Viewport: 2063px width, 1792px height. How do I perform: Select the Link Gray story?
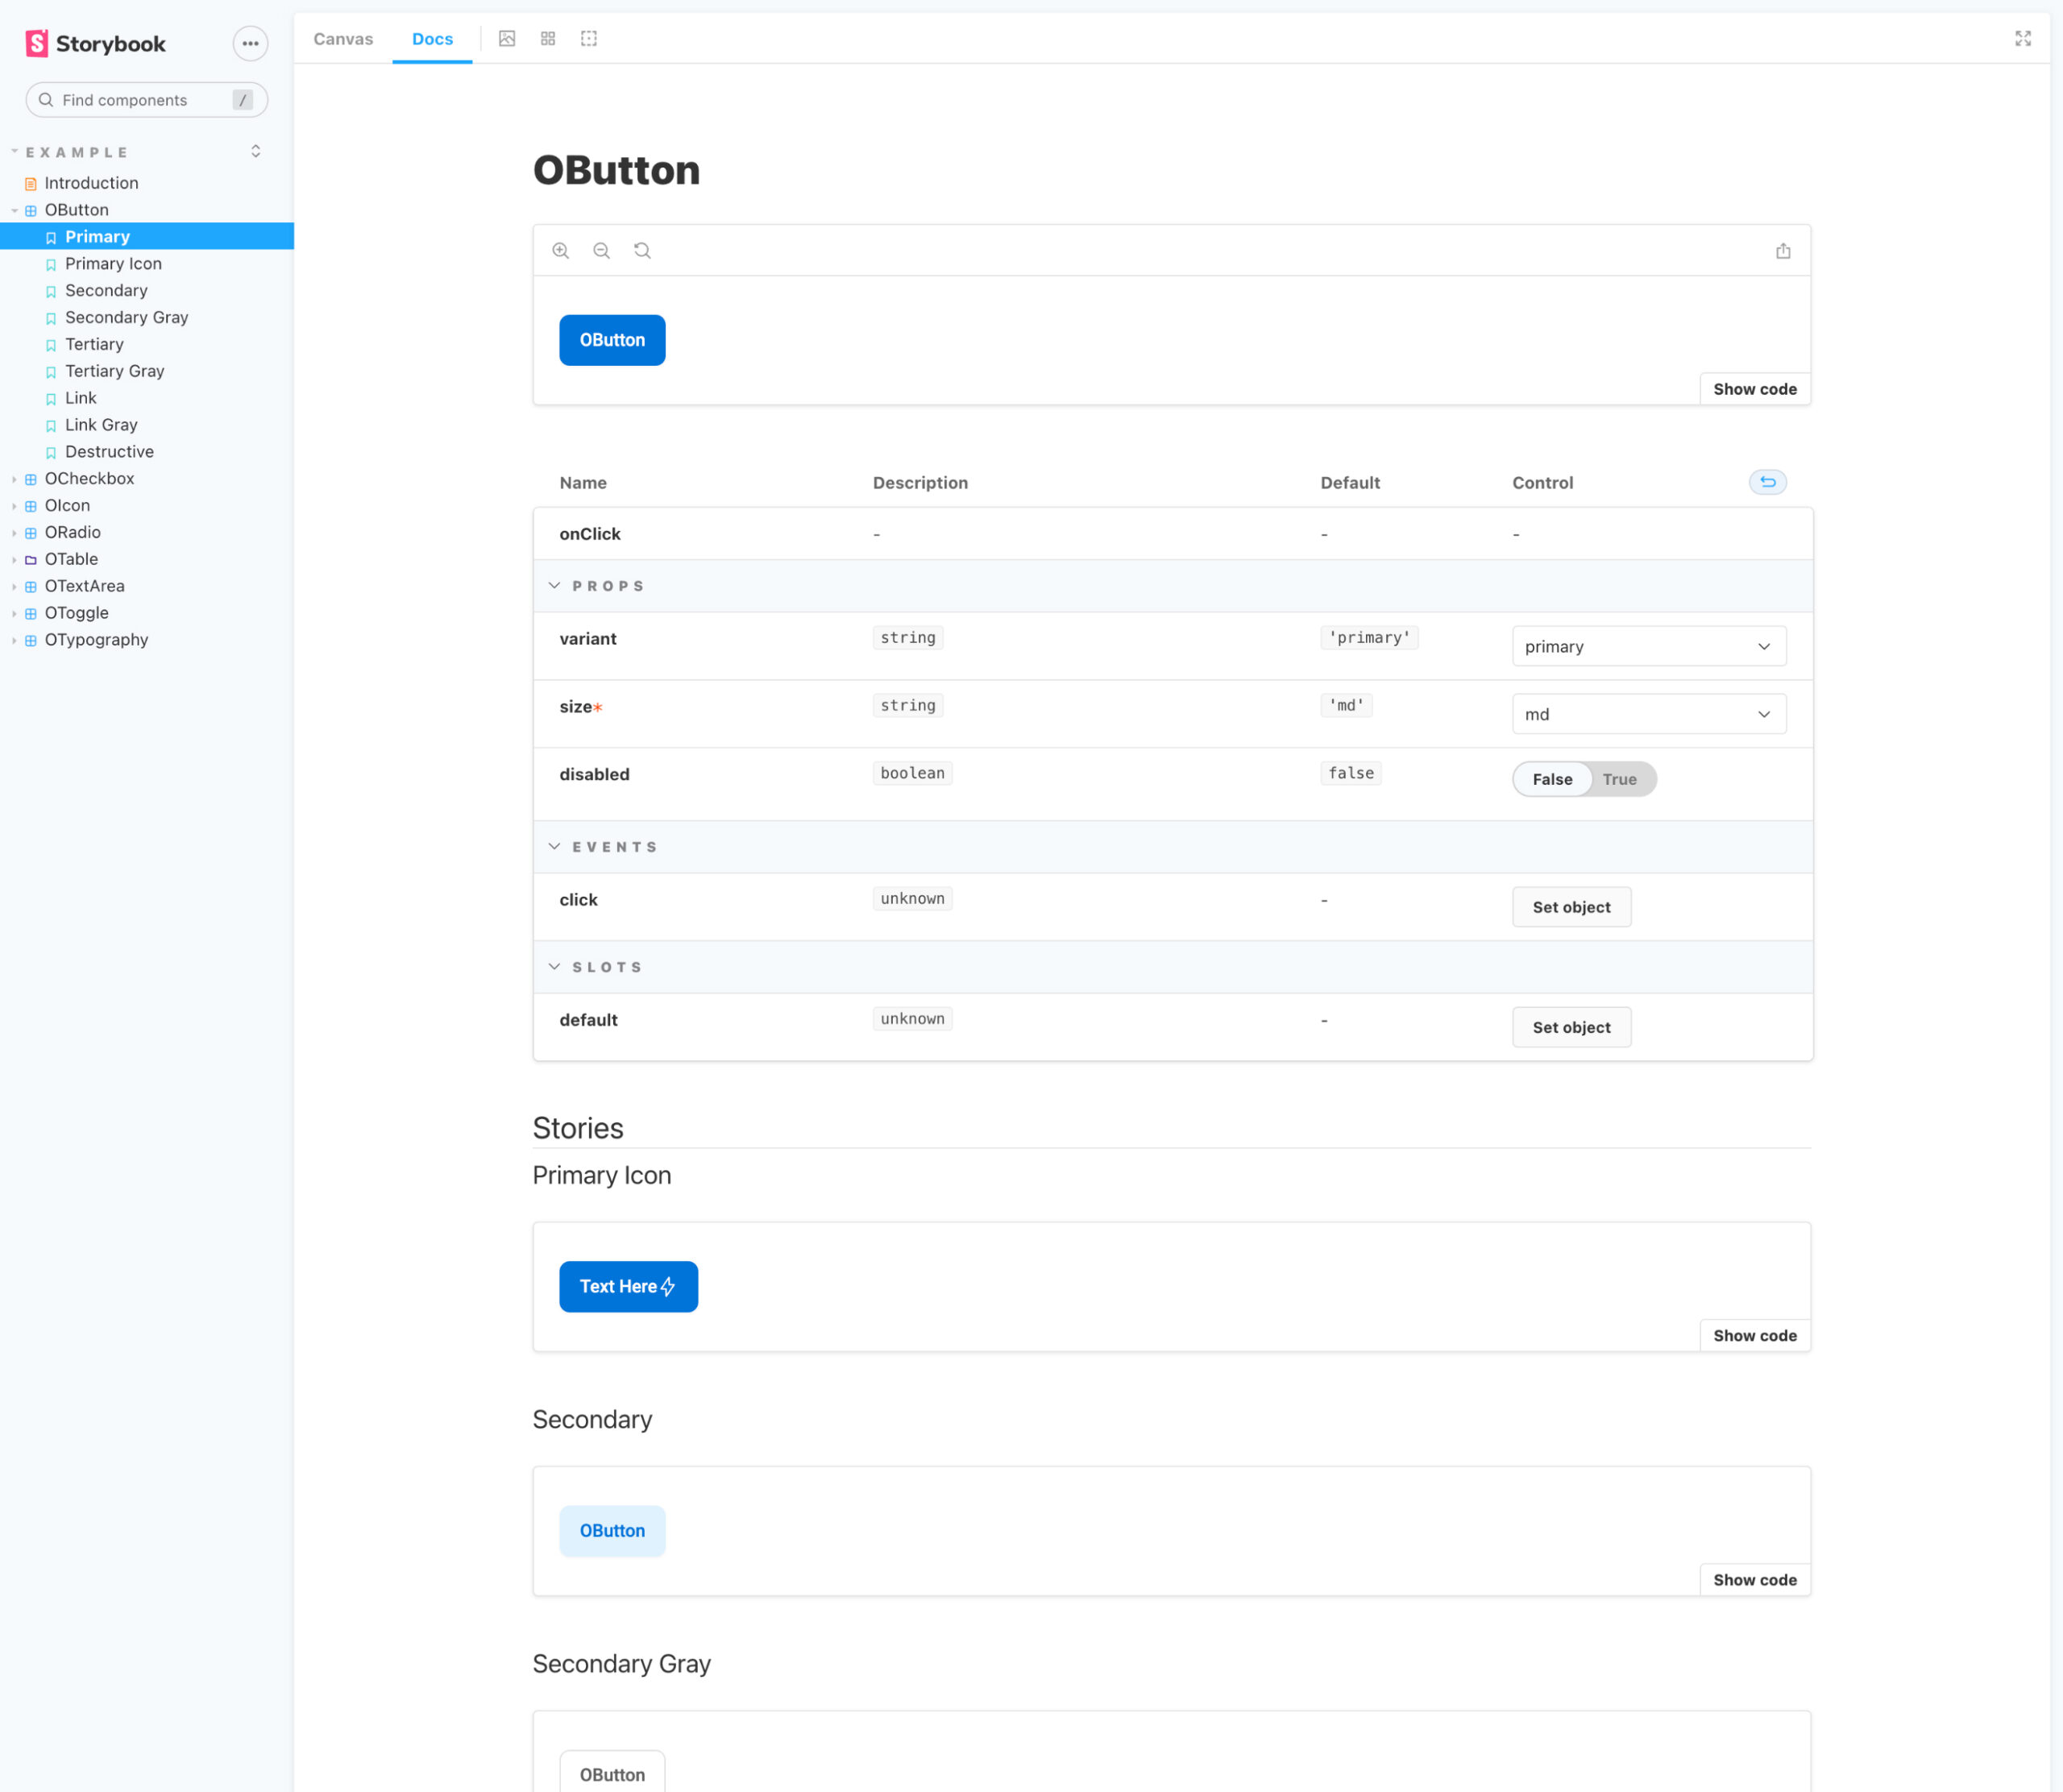point(101,426)
